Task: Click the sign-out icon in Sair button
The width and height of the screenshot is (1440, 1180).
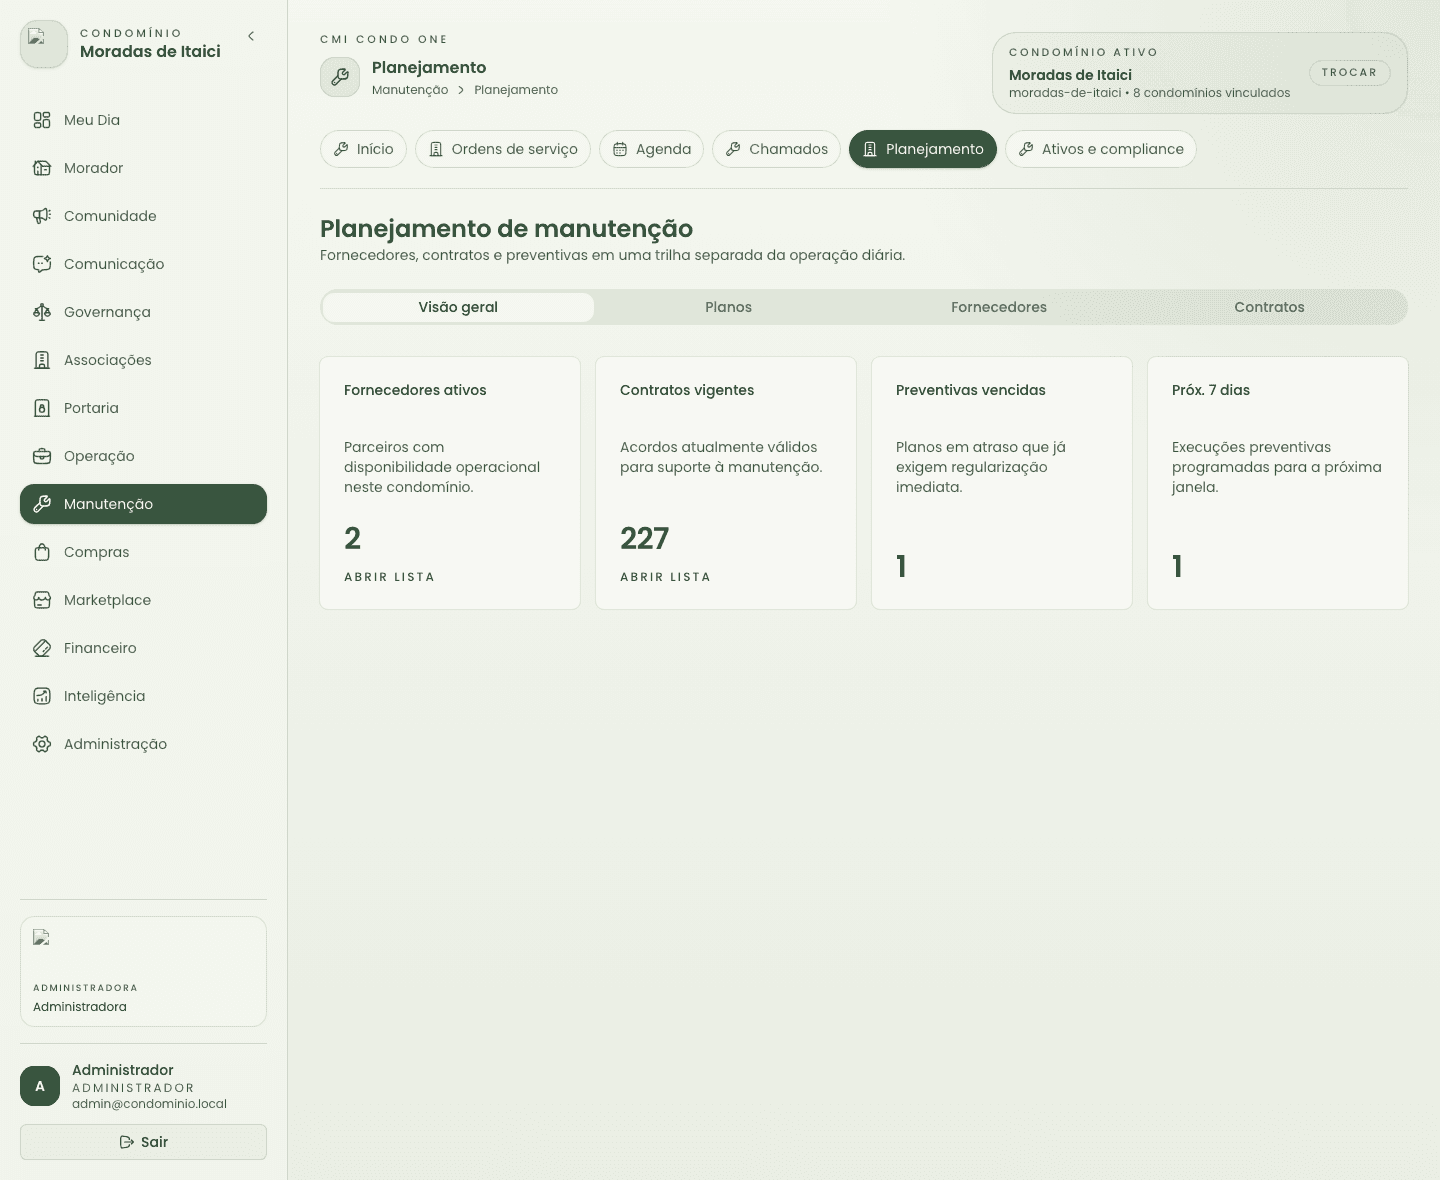Action: [x=127, y=1142]
